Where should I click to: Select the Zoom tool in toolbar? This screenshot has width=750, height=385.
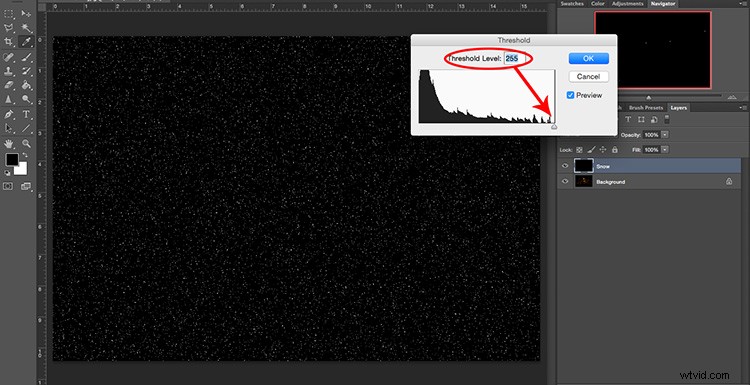(x=26, y=143)
